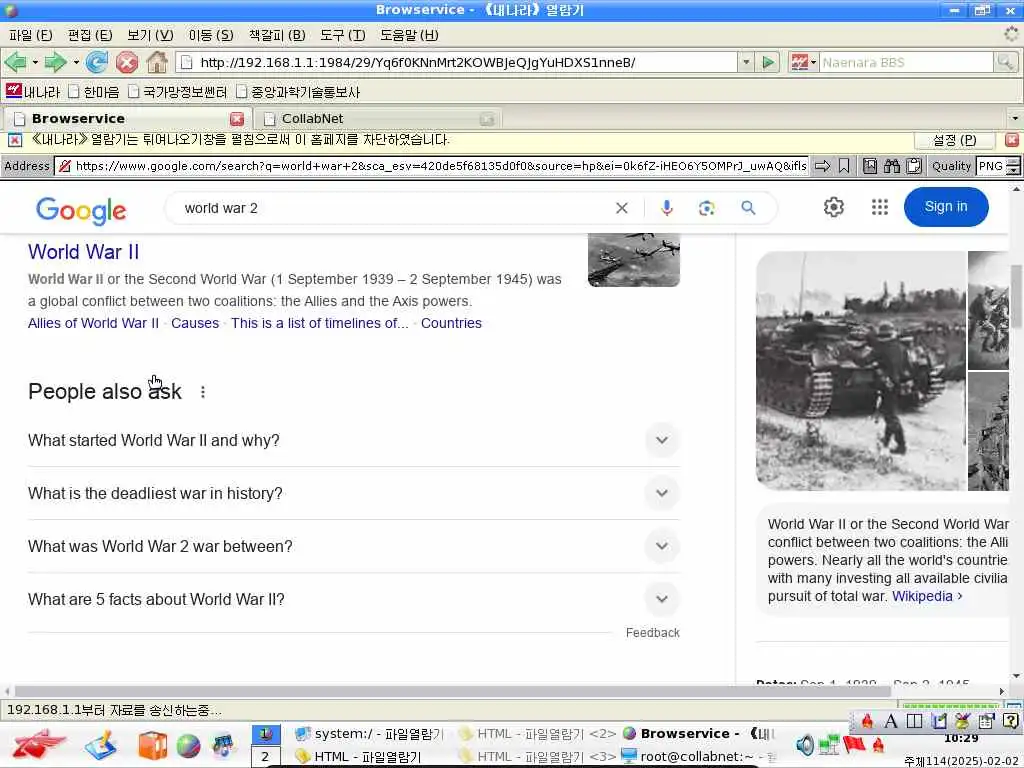The image size is (1024, 768).
Task: Click the Google search magnifier icon
Action: 748,208
